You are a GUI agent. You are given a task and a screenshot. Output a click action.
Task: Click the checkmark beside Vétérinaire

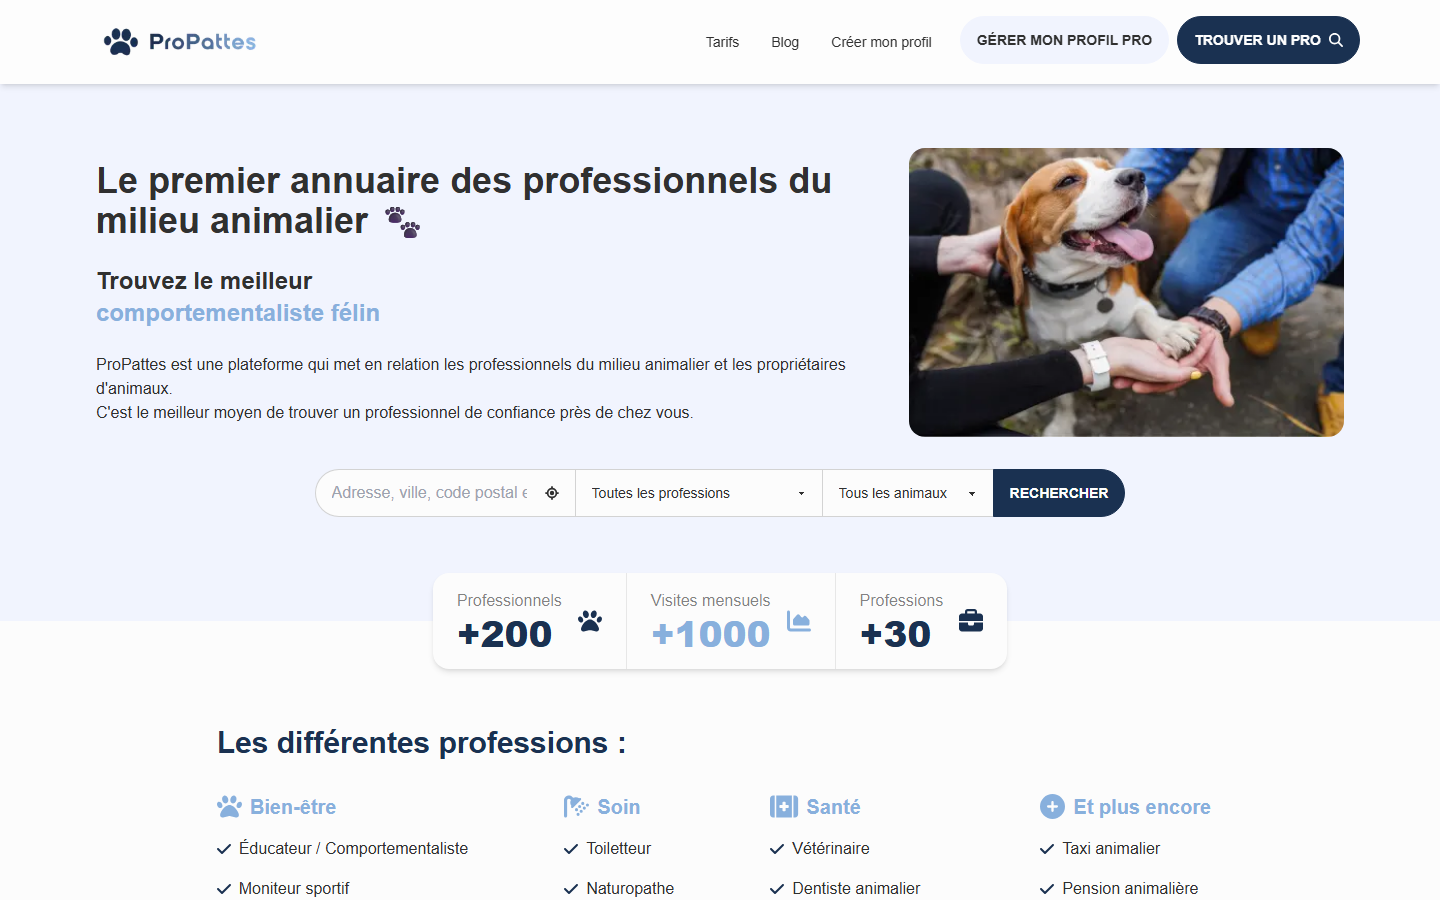tap(777, 849)
